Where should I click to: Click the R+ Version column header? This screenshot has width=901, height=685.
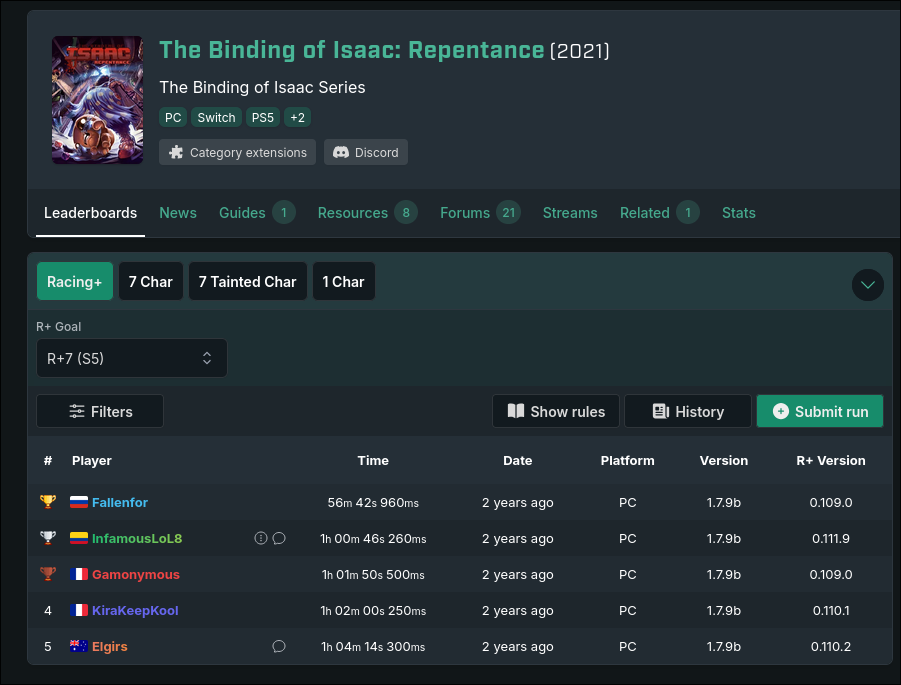[831, 461]
